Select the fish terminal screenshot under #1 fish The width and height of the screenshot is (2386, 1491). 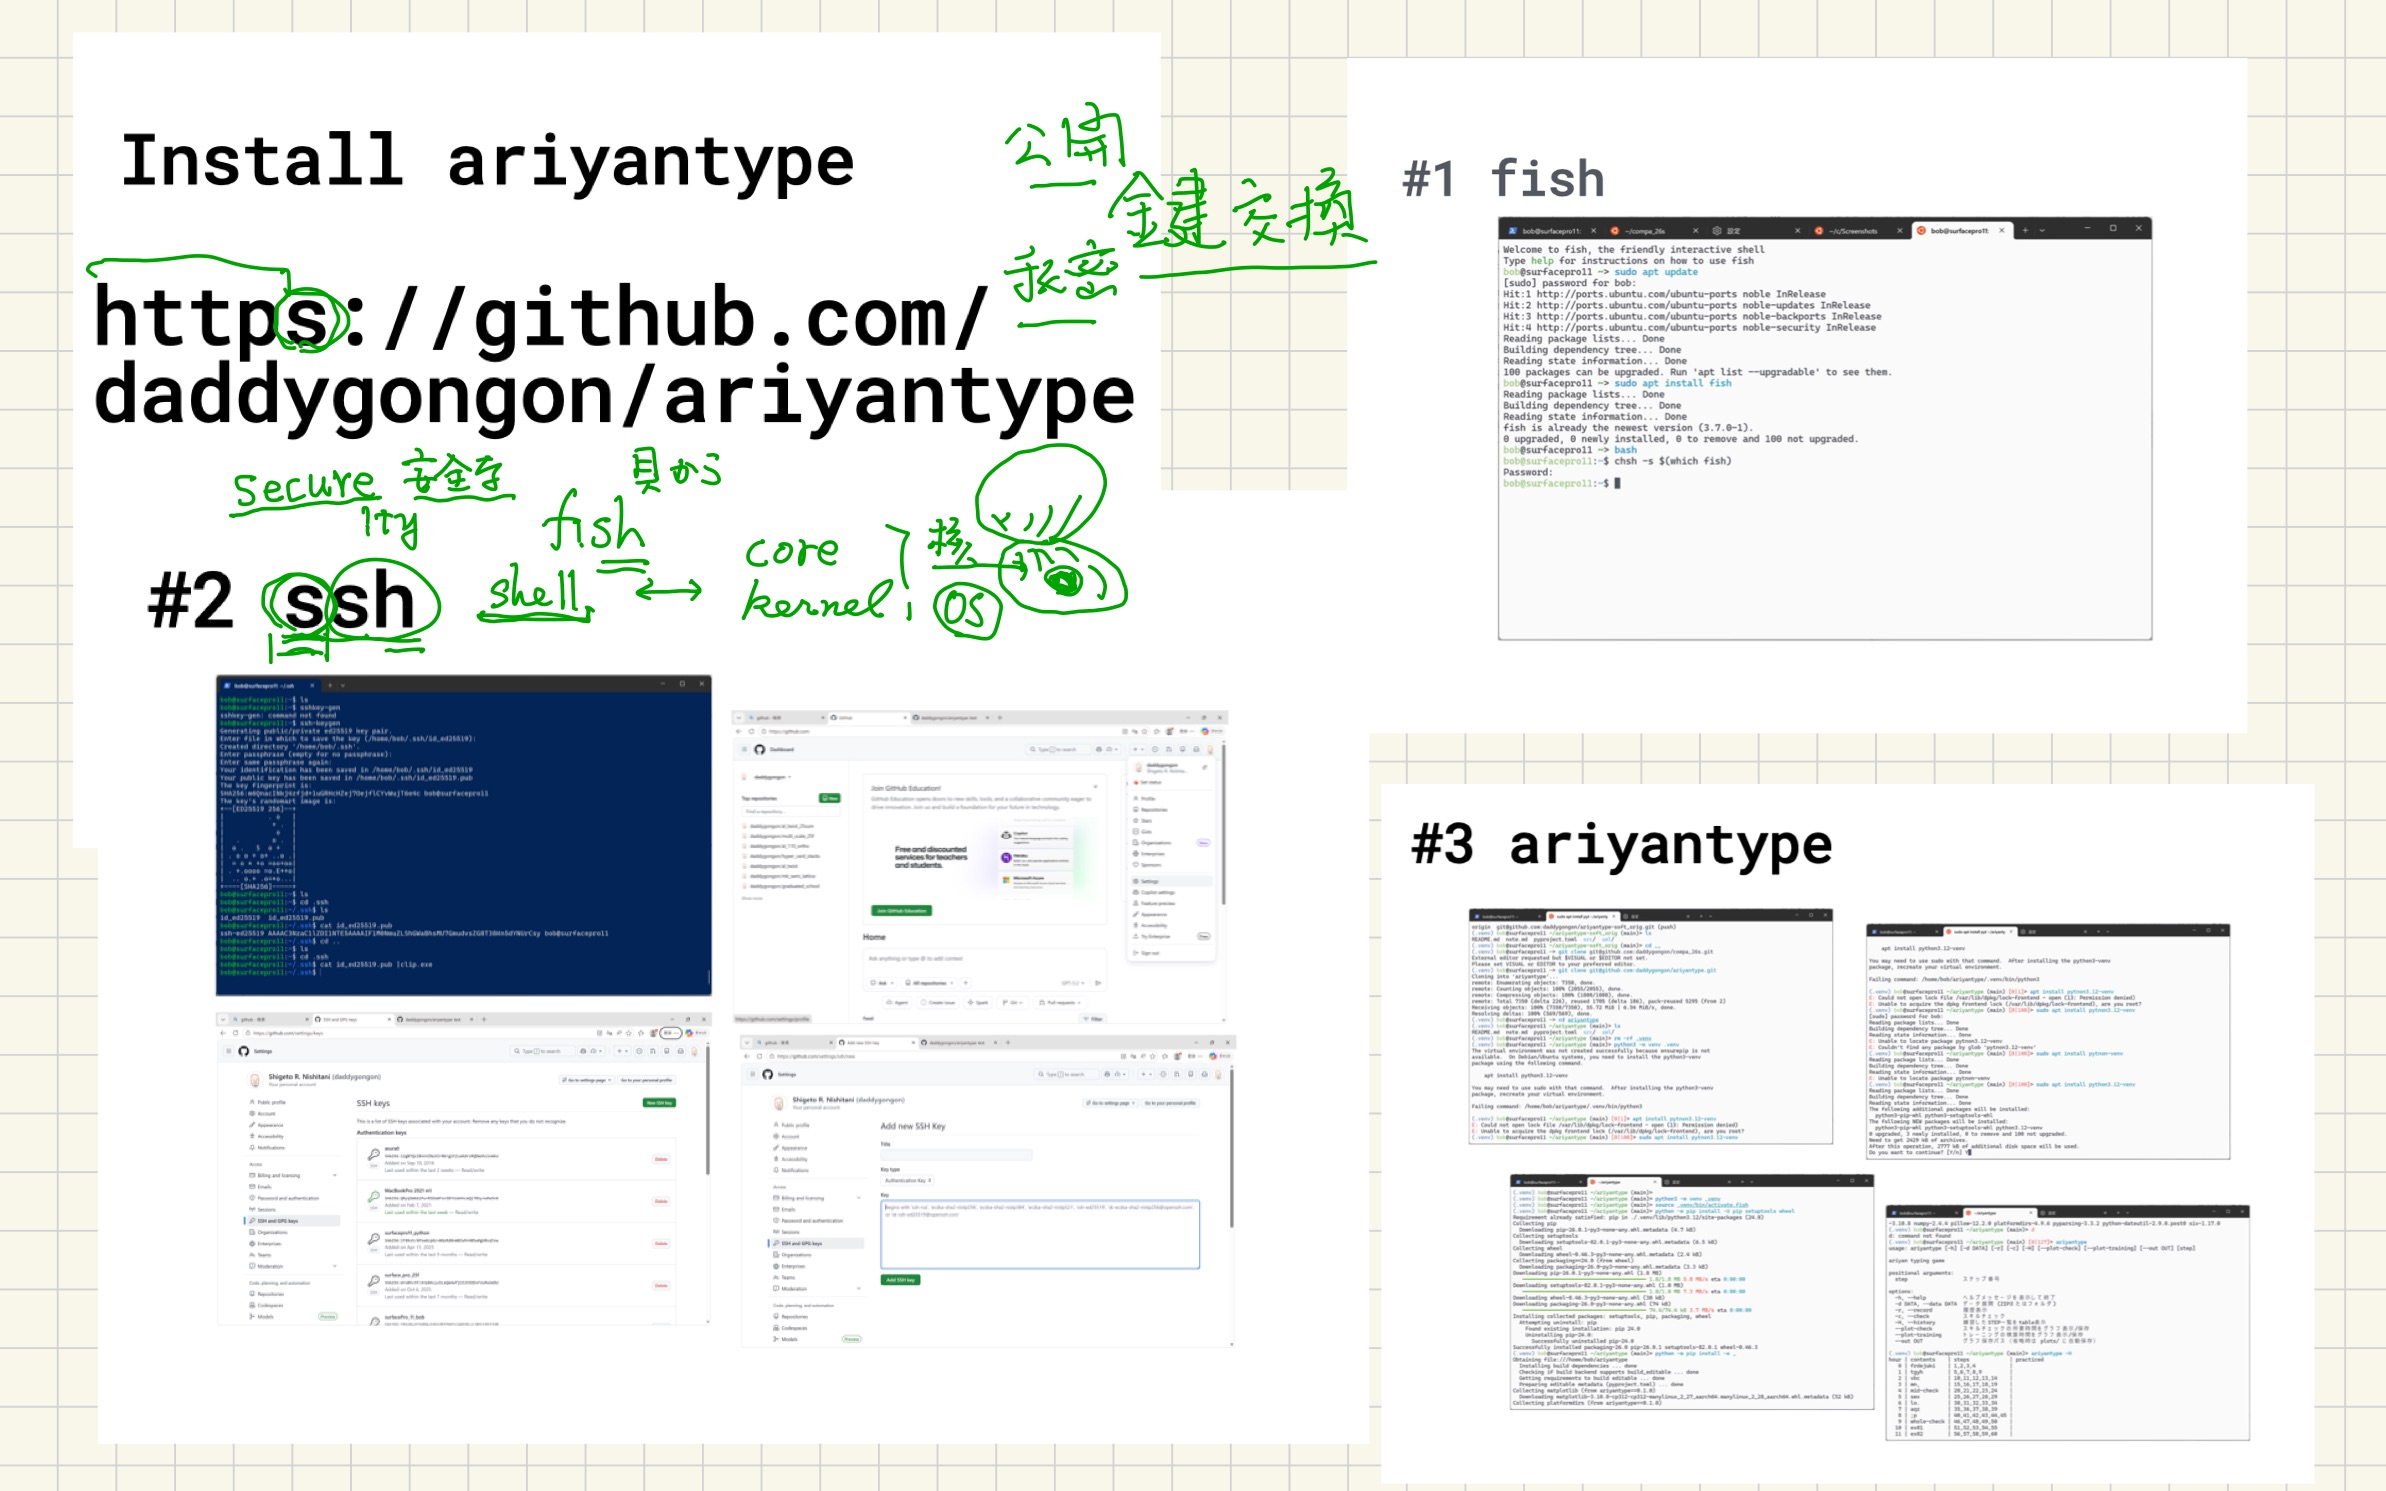[1825, 428]
